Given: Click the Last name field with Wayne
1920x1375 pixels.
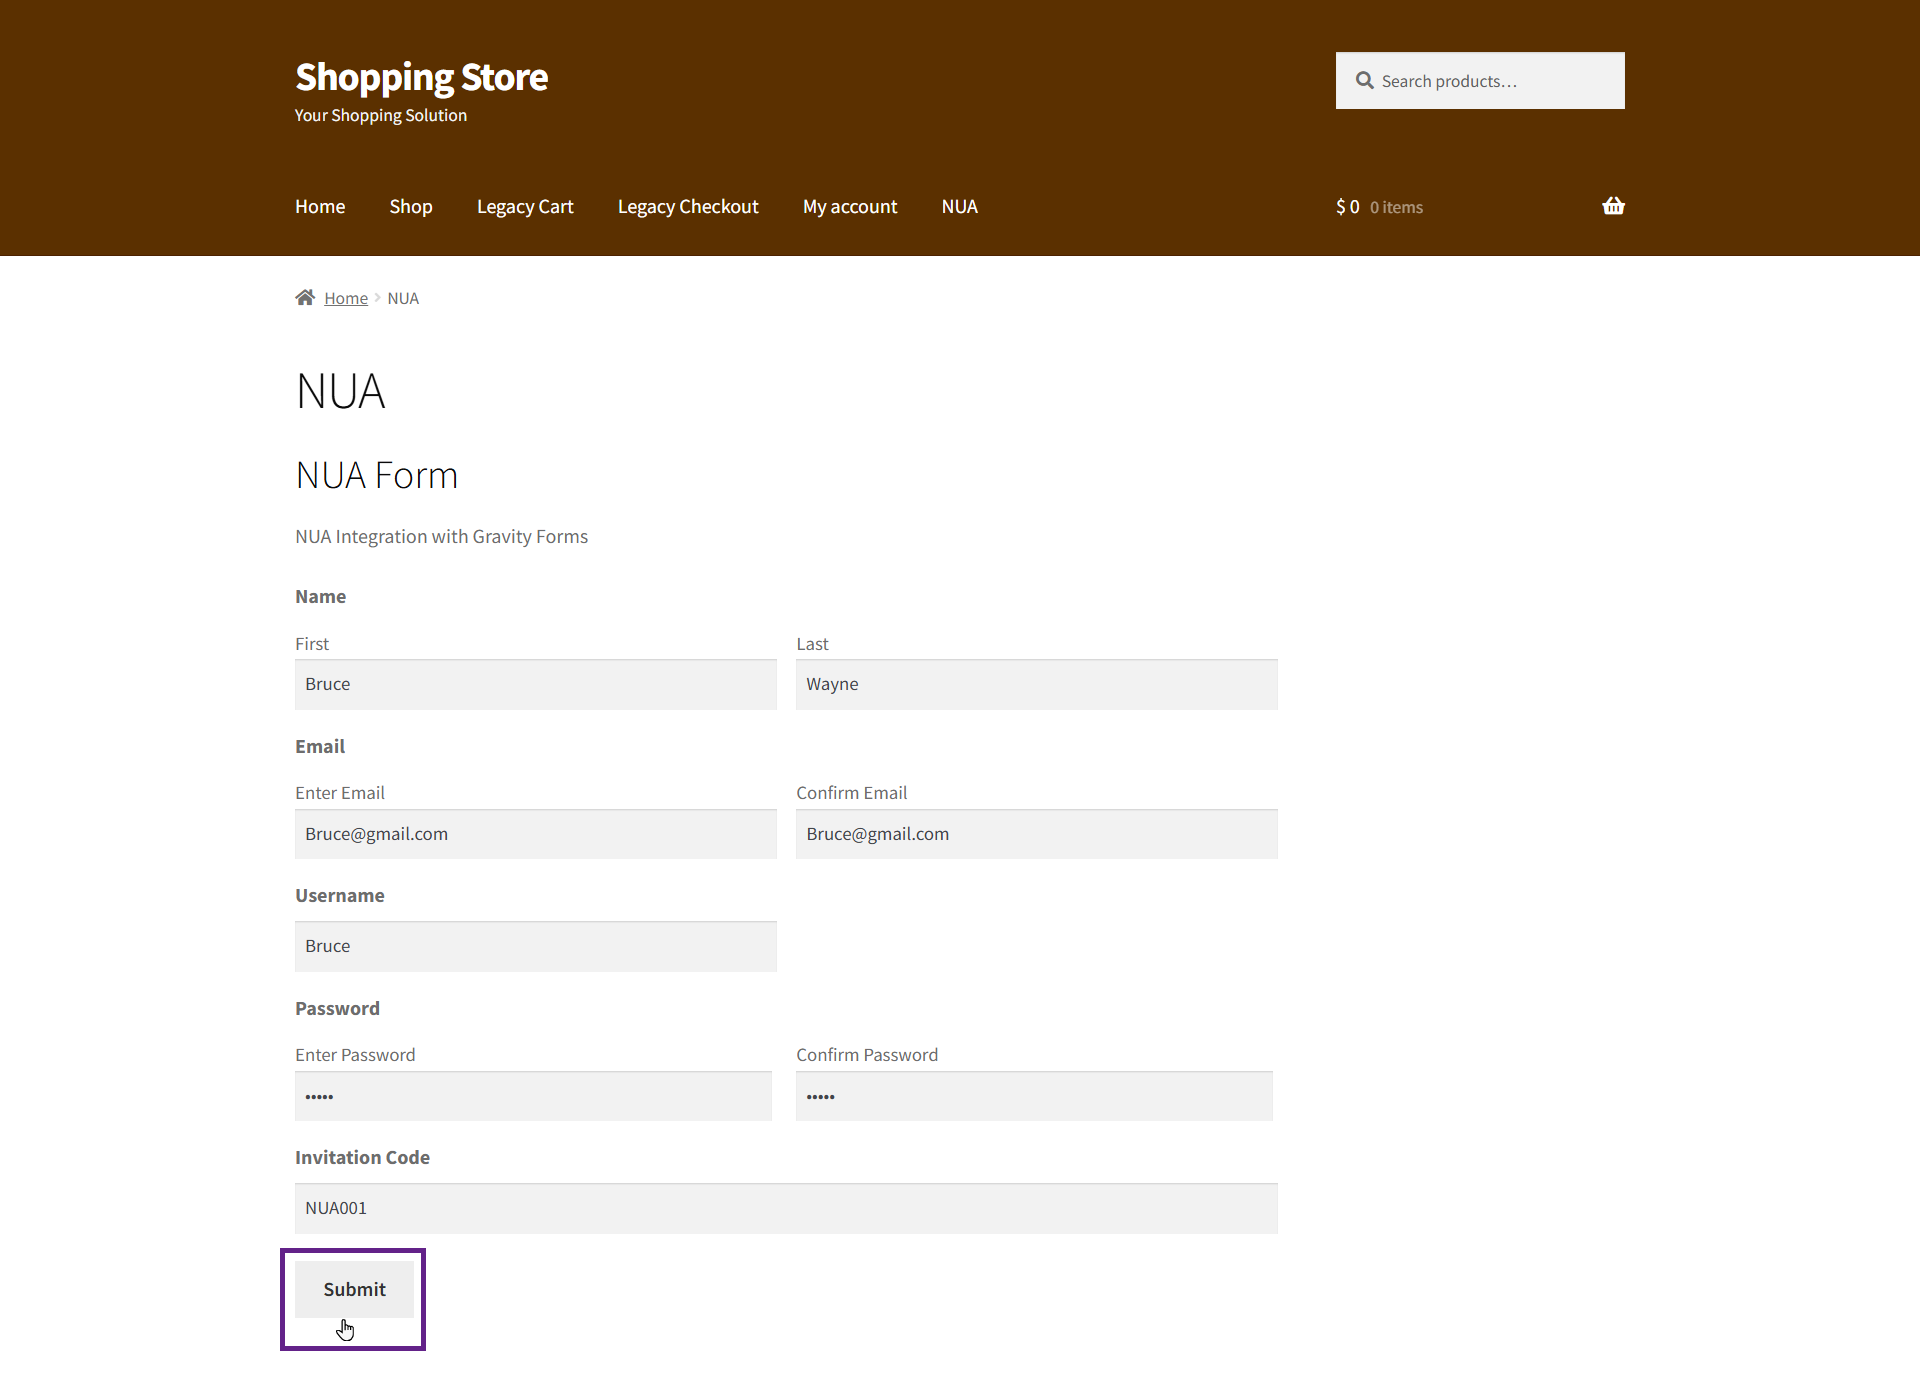Looking at the screenshot, I should click(1036, 685).
